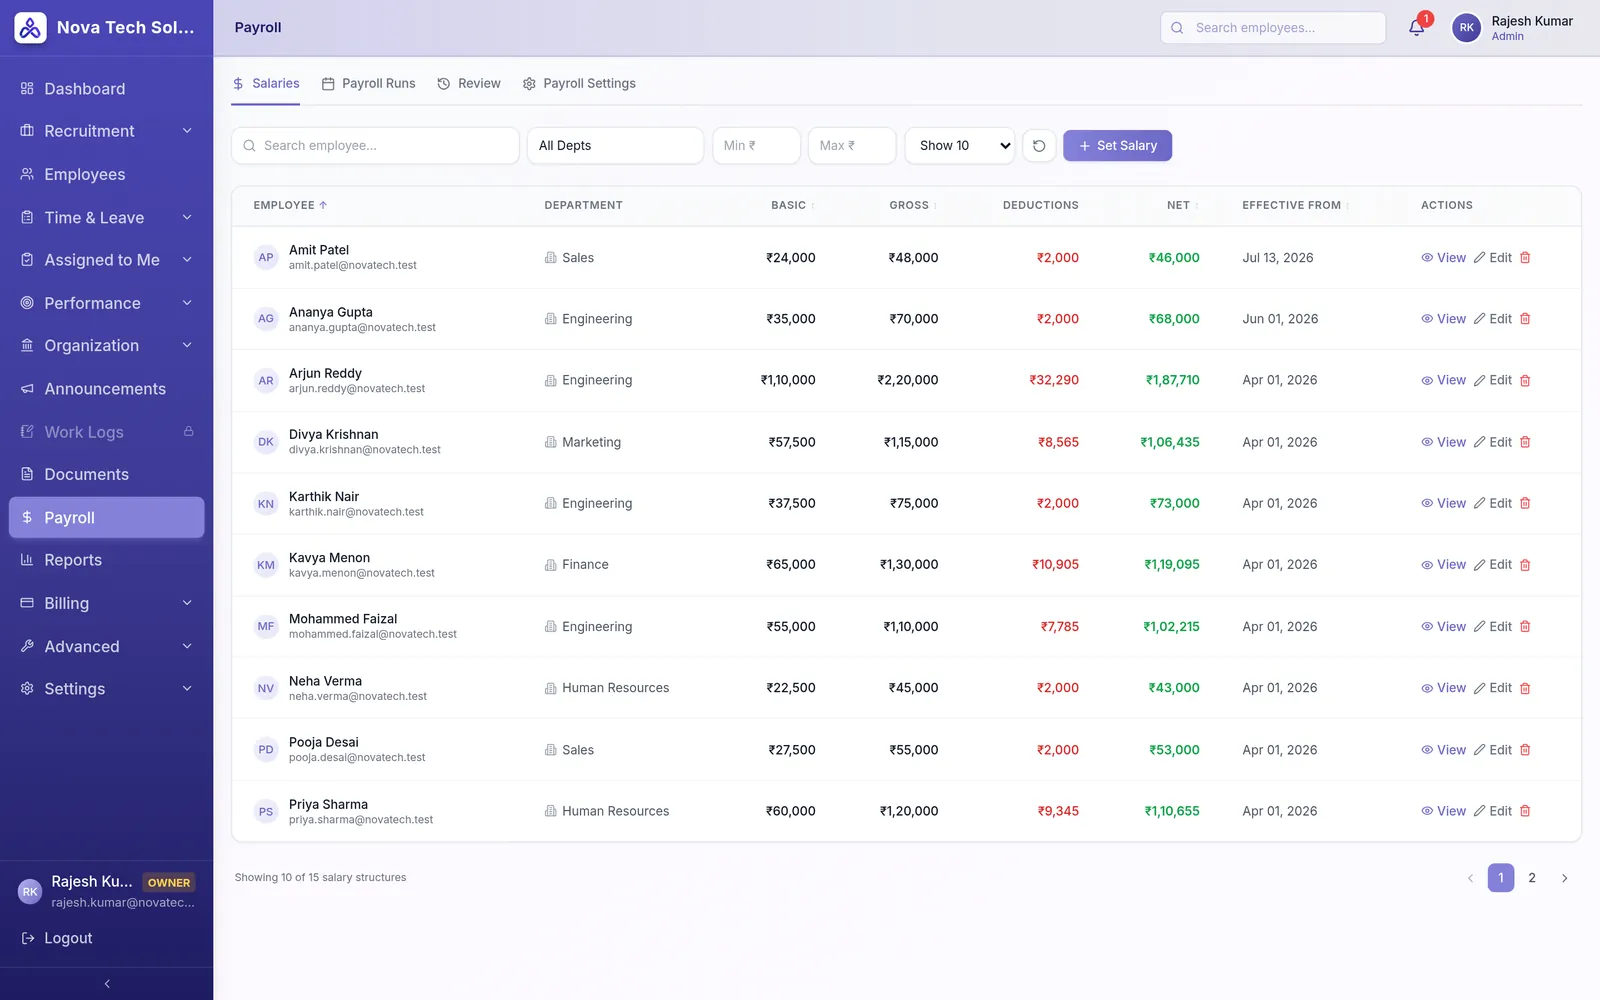Open the Show 10 page size dropdown

click(x=960, y=146)
